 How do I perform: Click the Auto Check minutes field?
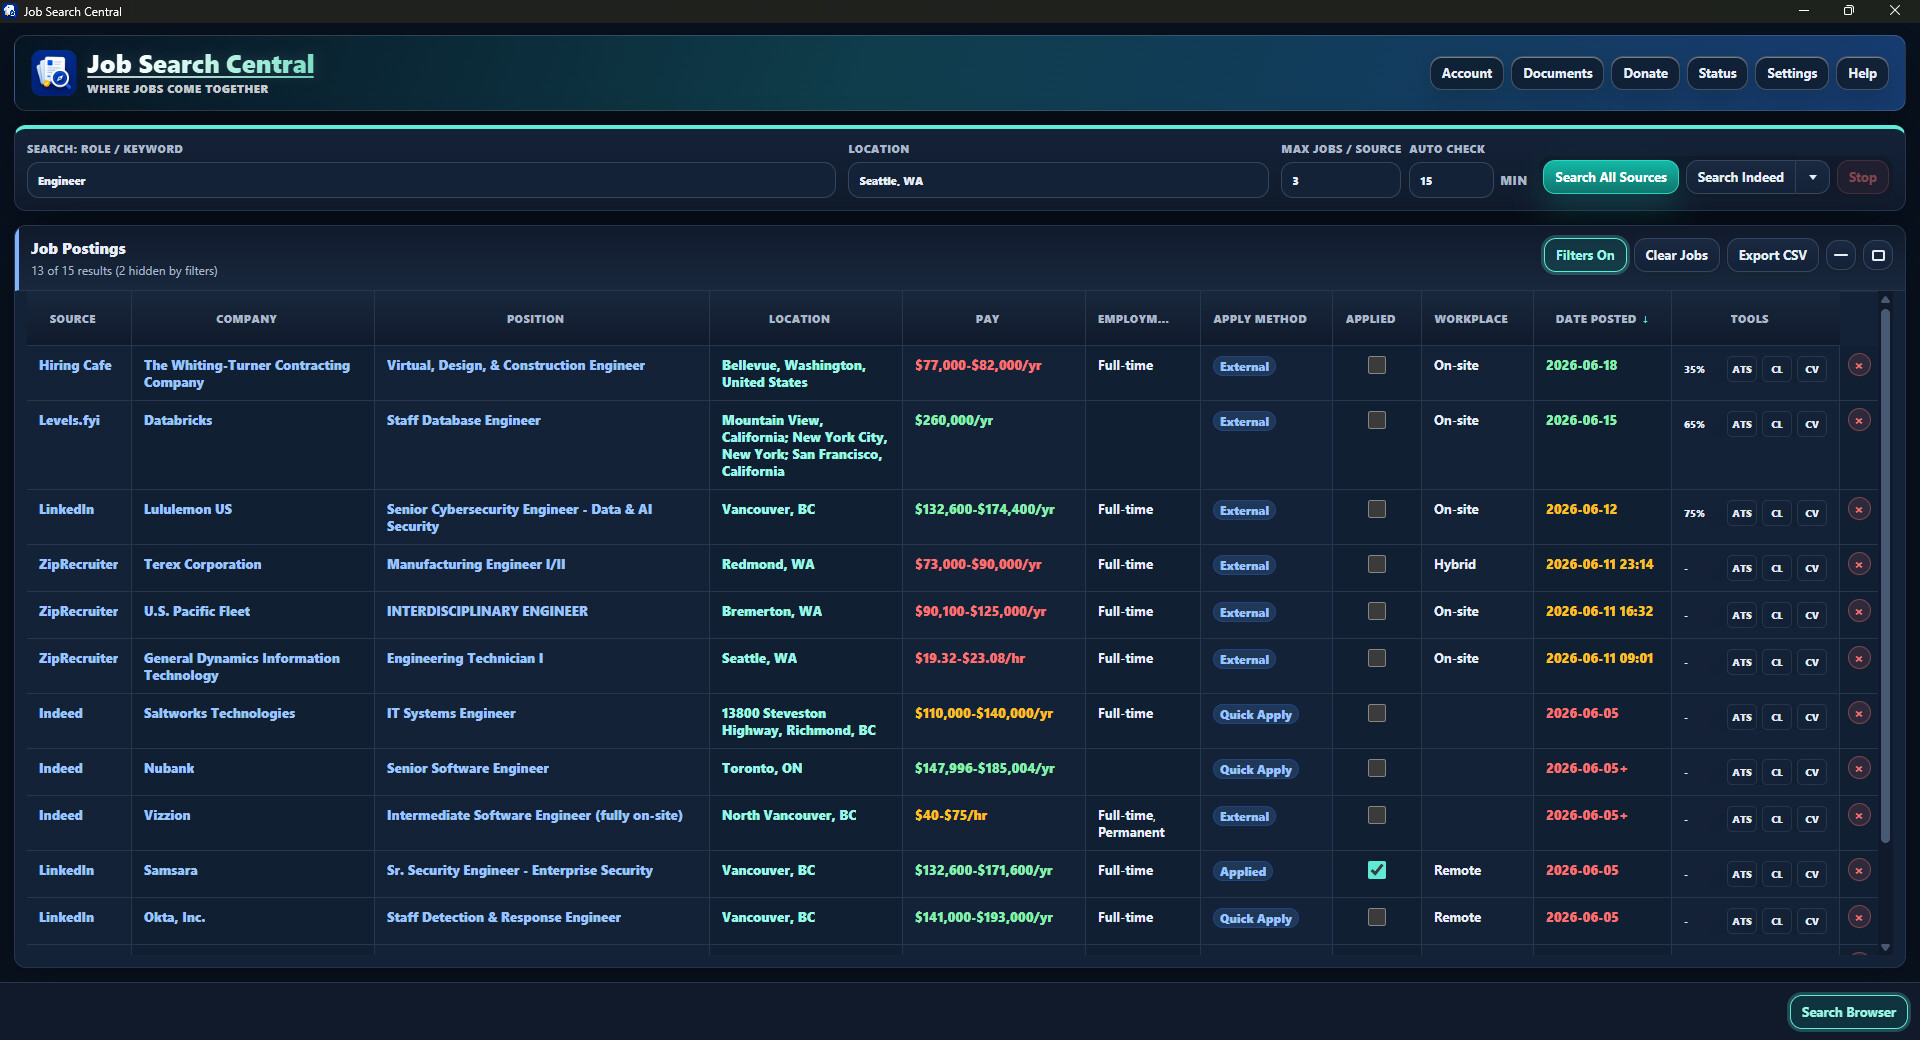click(1450, 181)
